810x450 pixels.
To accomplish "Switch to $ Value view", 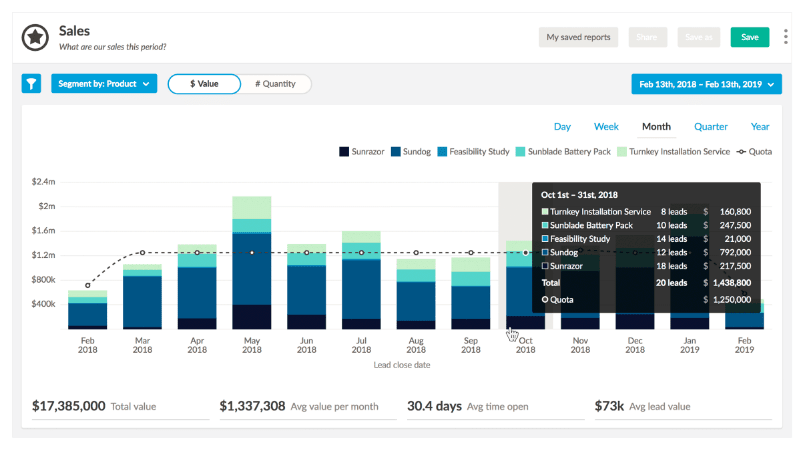I will pyautogui.click(x=204, y=84).
